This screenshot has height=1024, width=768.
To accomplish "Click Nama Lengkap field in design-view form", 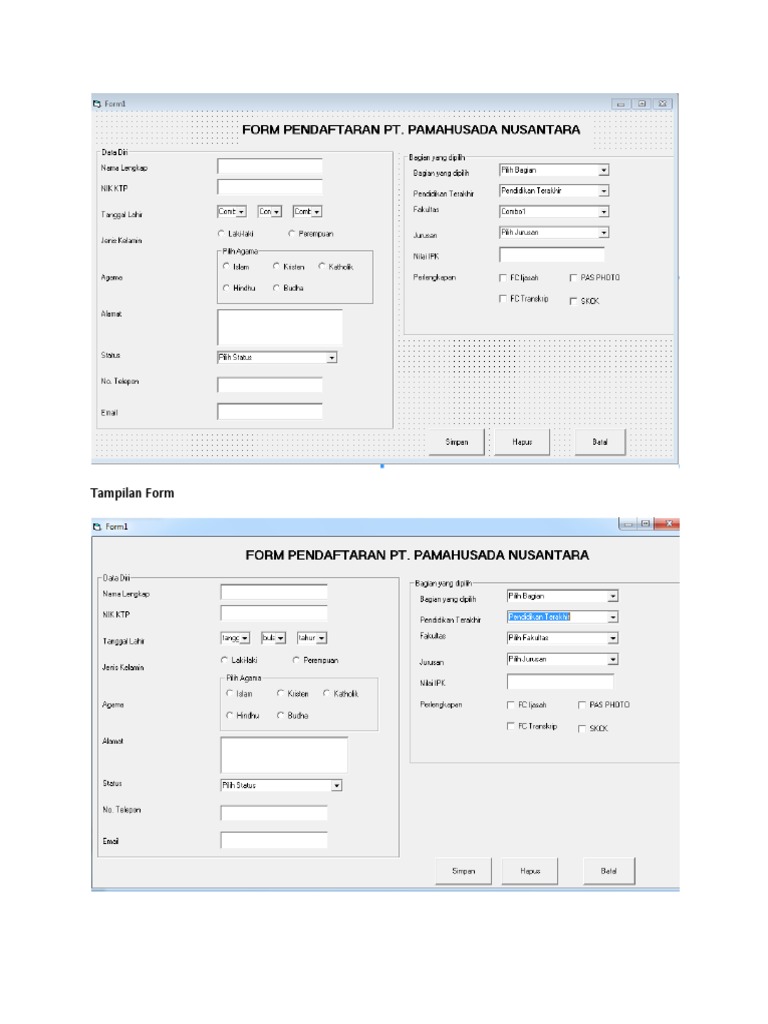I will (x=270, y=167).
